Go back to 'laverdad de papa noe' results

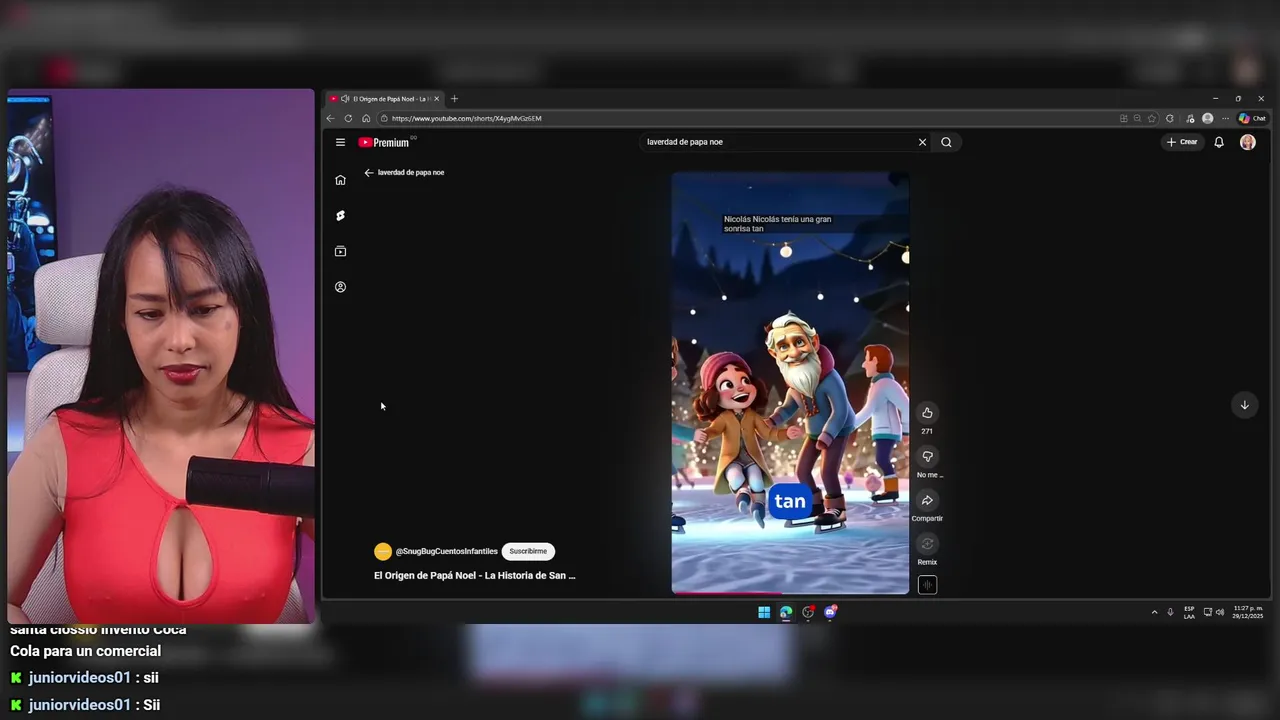click(x=369, y=172)
